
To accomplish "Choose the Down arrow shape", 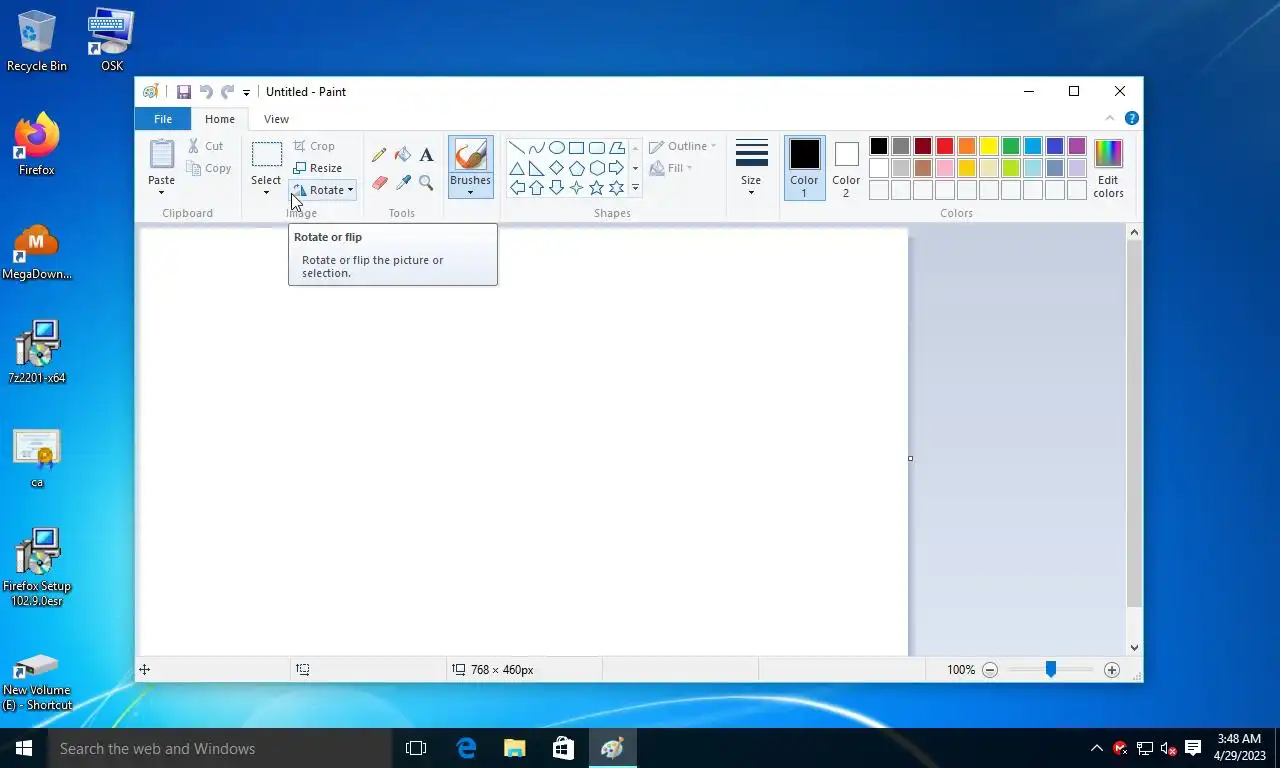I will pyautogui.click(x=557, y=188).
